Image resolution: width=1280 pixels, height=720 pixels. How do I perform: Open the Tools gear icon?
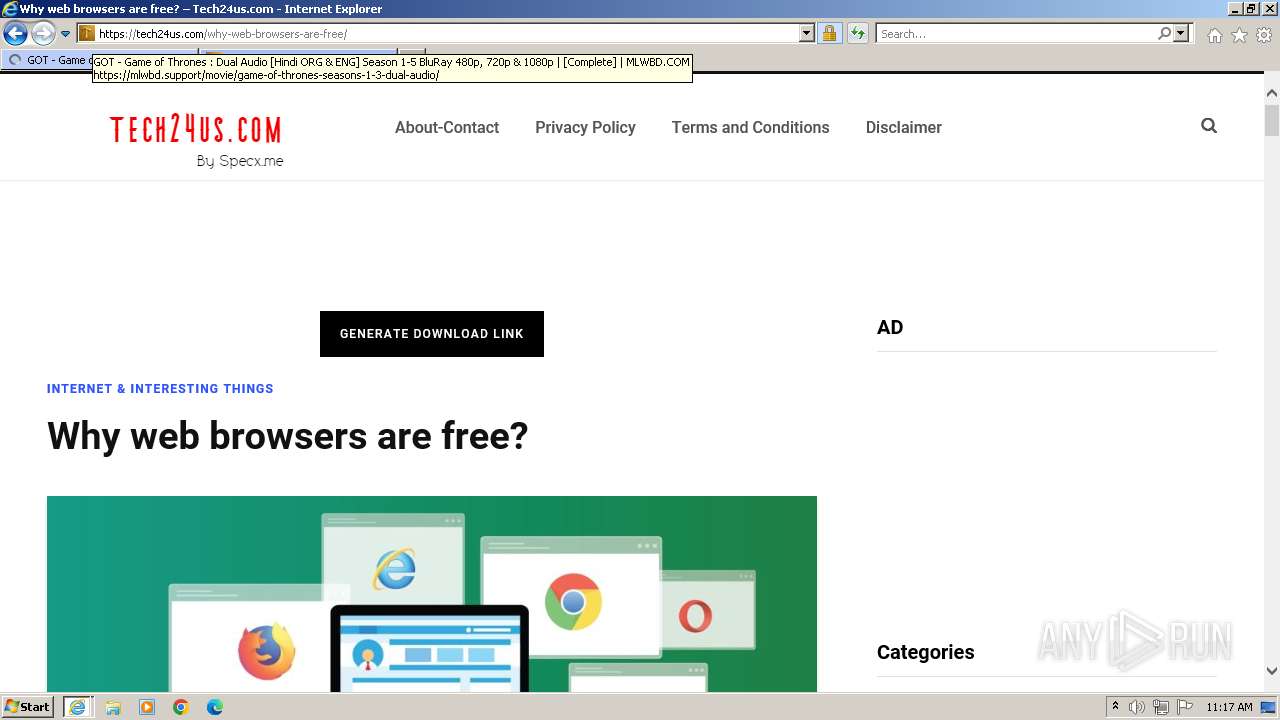point(1264,35)
